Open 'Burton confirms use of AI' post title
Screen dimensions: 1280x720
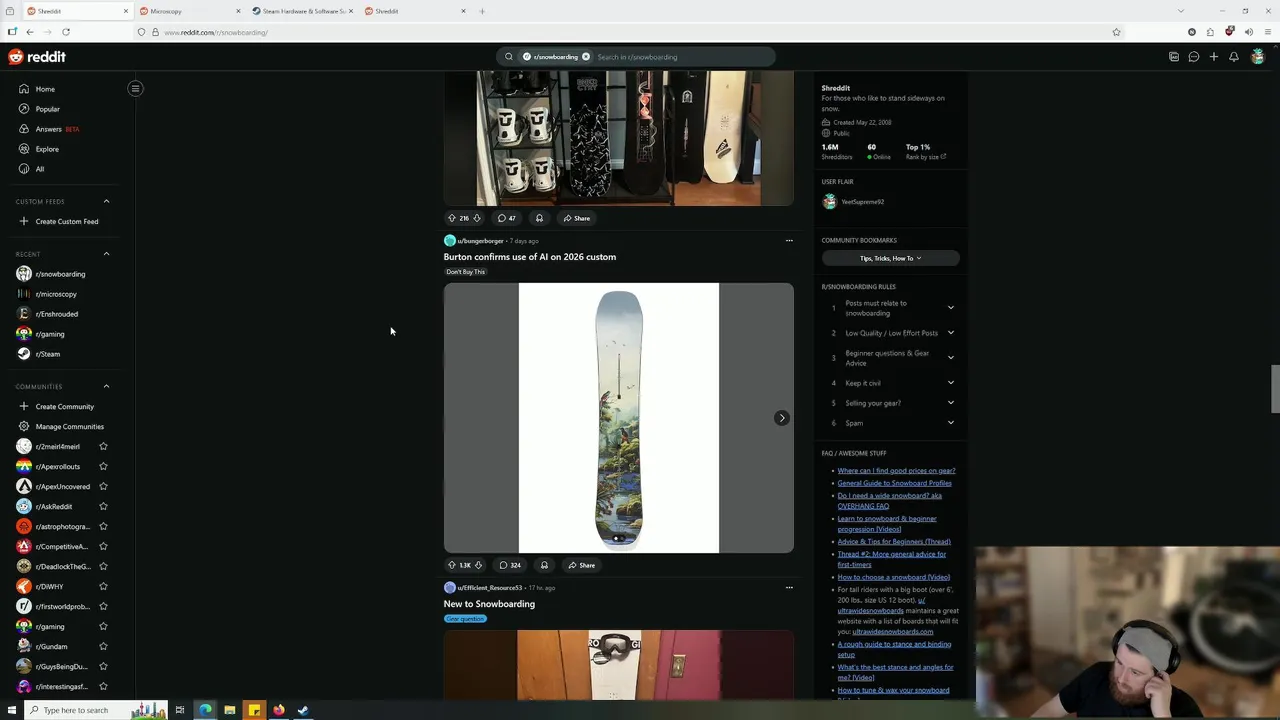[x=530, y=257]
